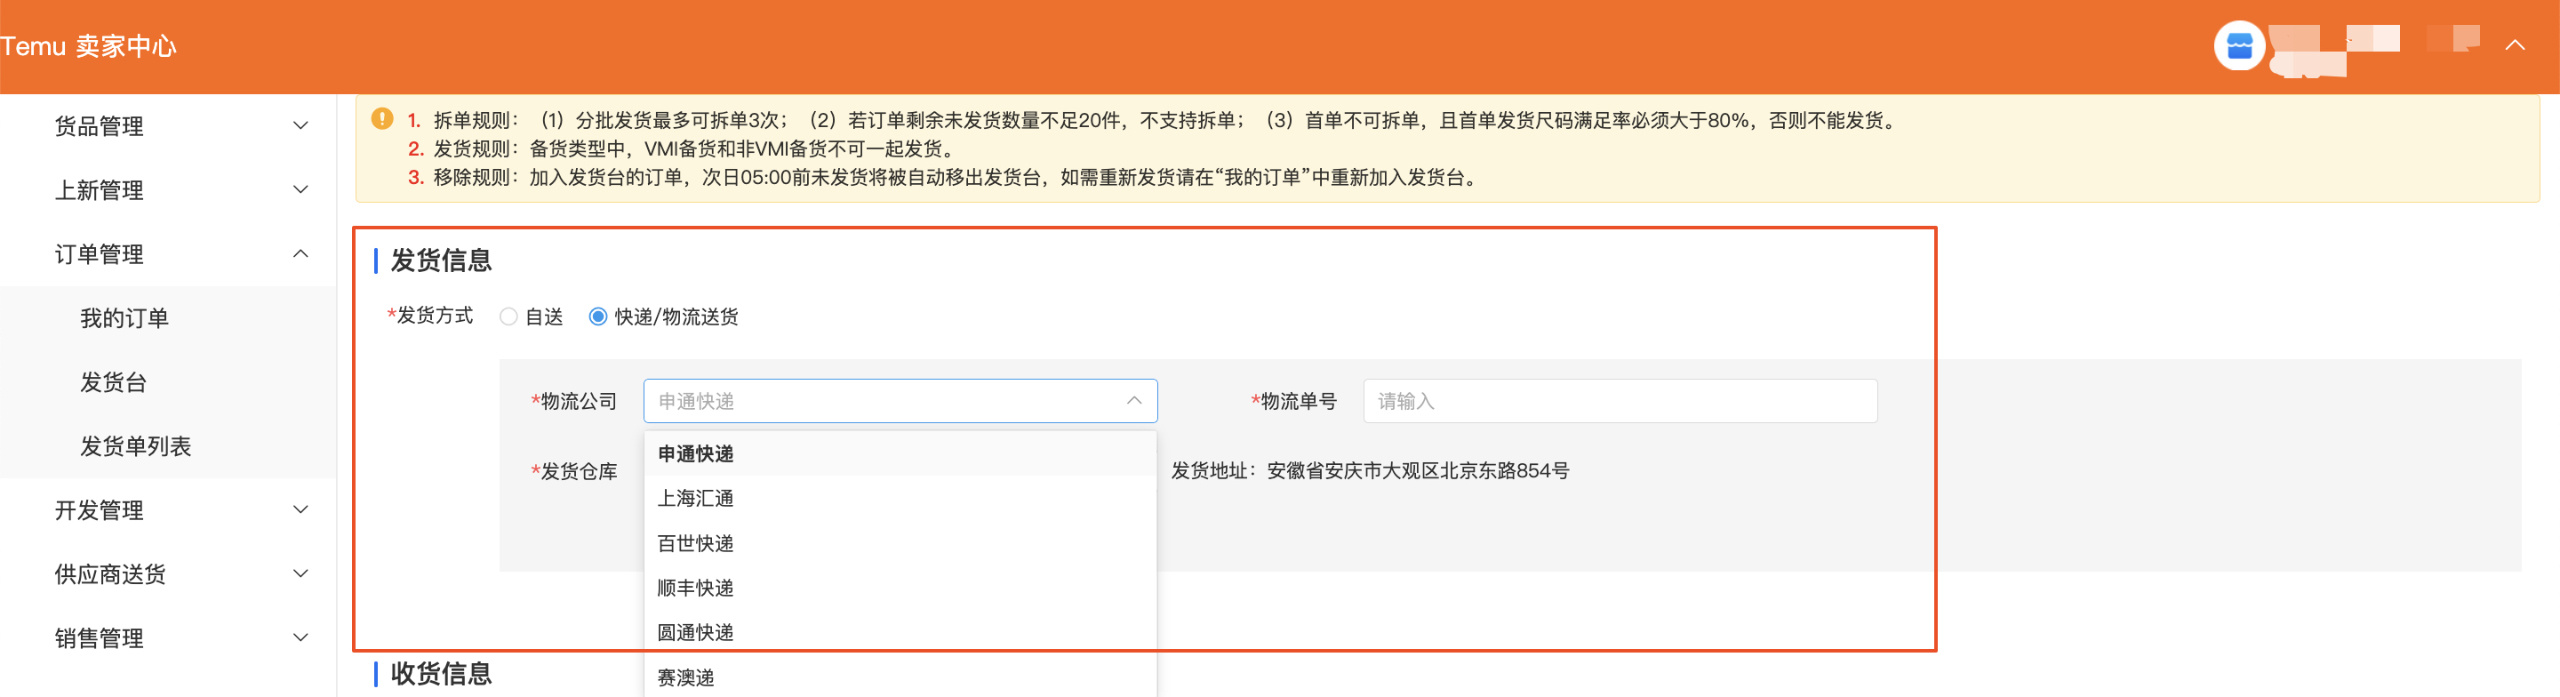Click rule 3 移除规则 text
The height and width of the screenshot is (697, 2560).
[x=956, y=177]
